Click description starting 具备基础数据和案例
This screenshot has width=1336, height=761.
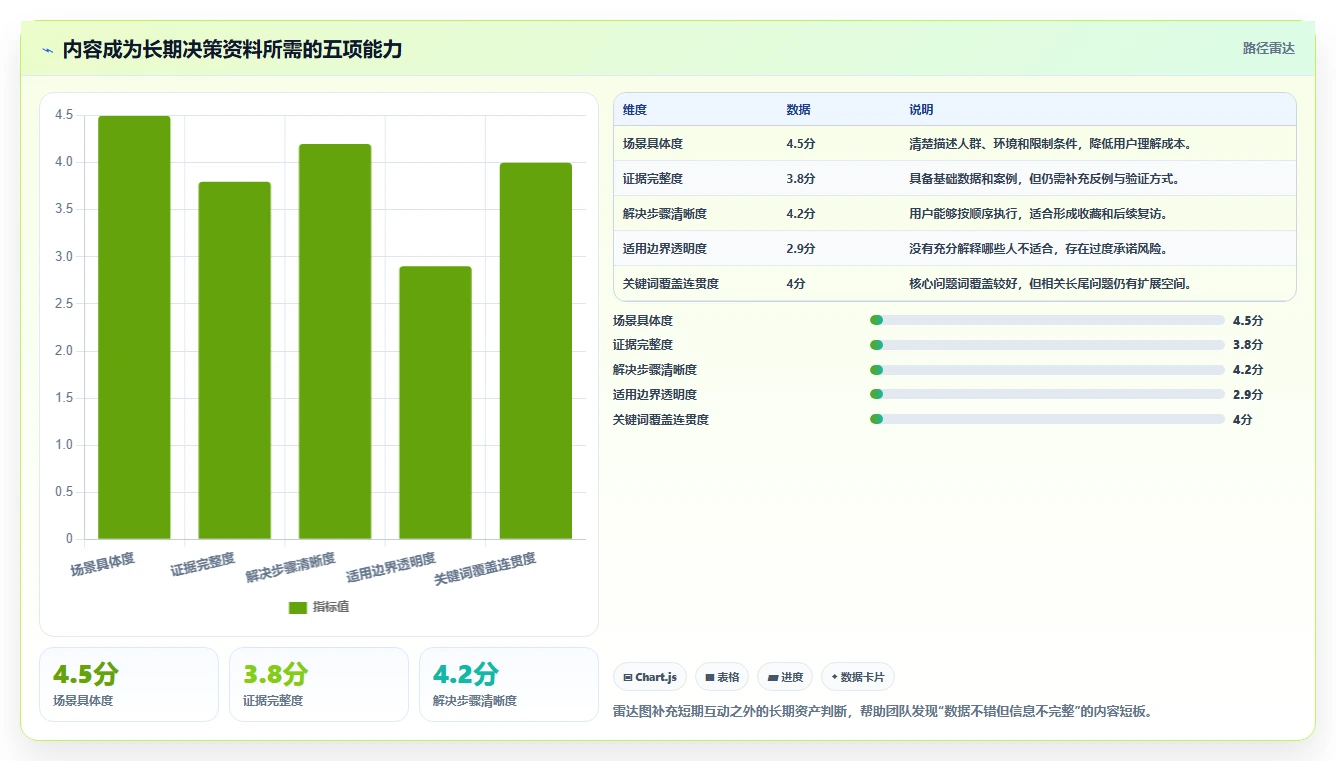1044,179
